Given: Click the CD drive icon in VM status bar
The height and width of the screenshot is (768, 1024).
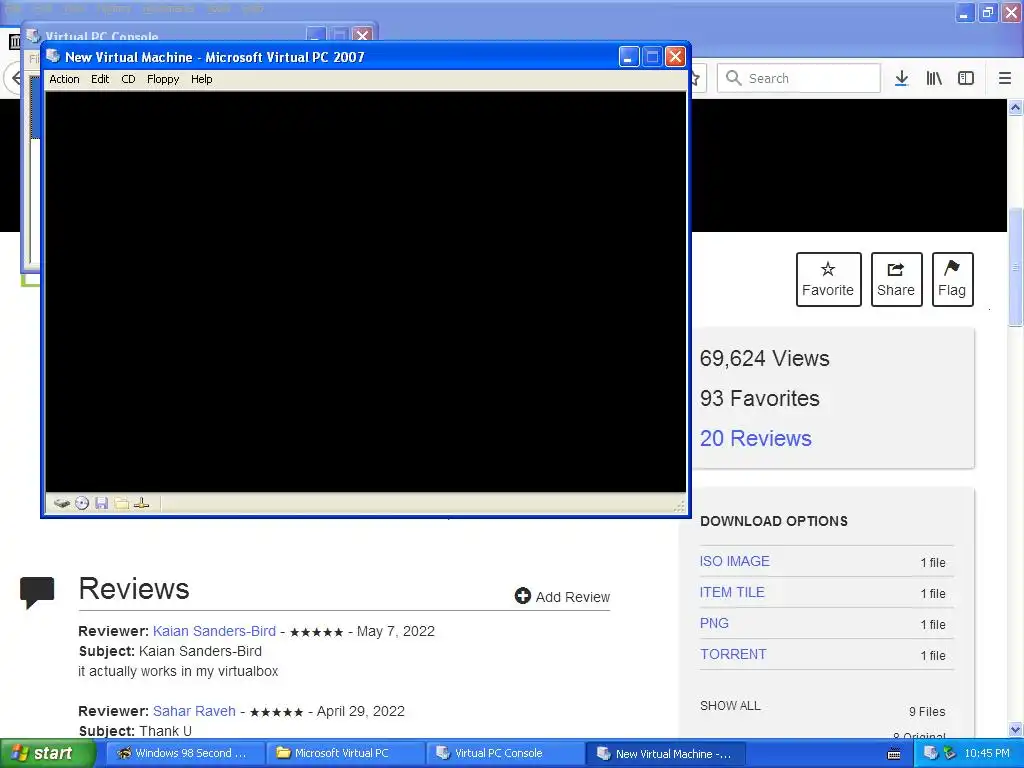Looking at the screenshot, I should pos(82,504).
